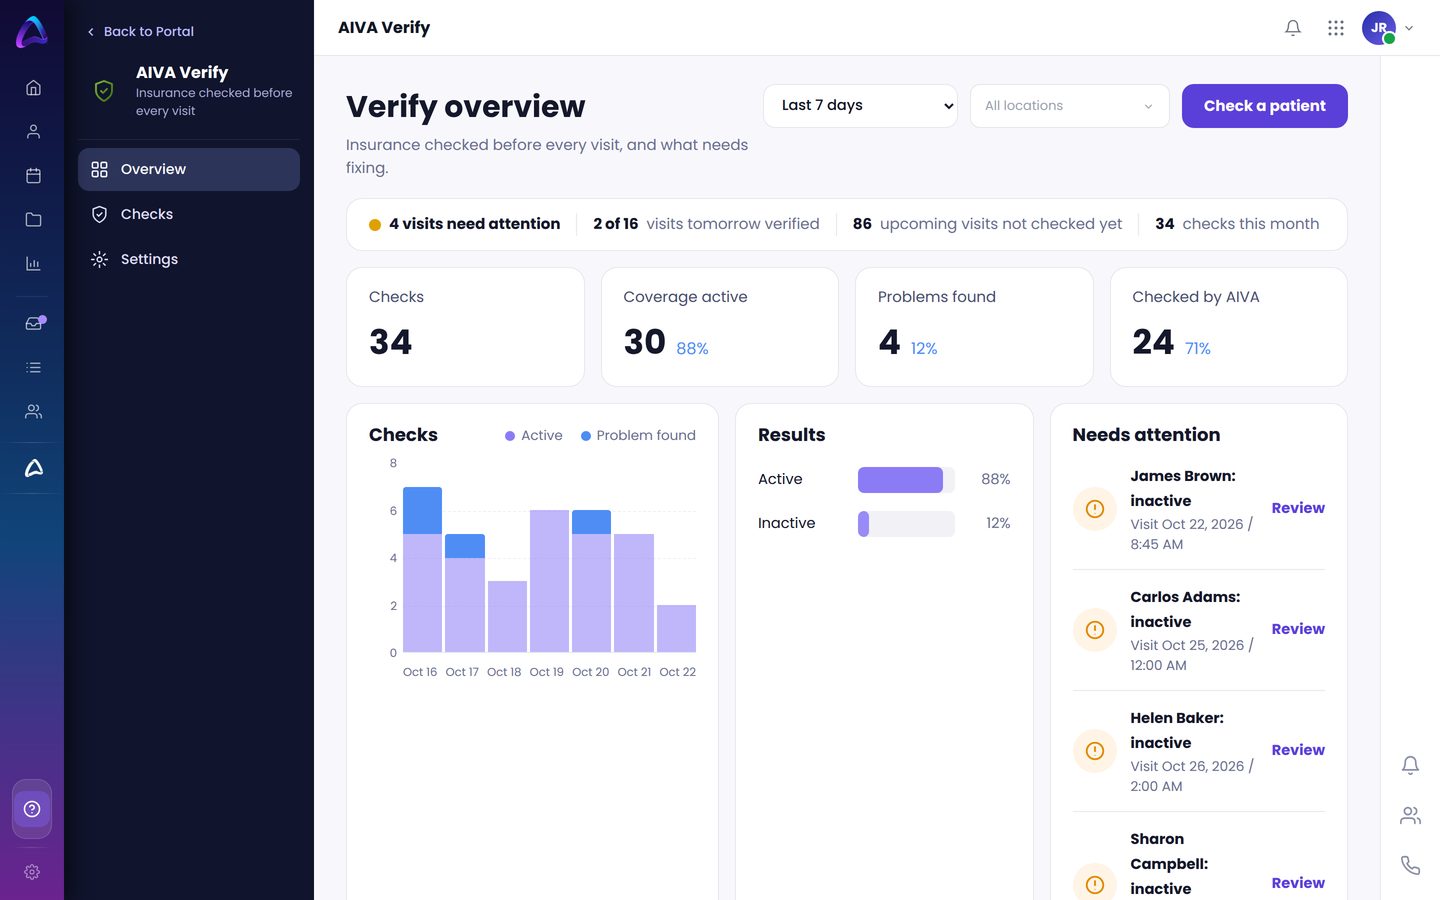1440x900 pixels.
Task: Open the inbox icon with notification dot
Action: click(34, 323)
